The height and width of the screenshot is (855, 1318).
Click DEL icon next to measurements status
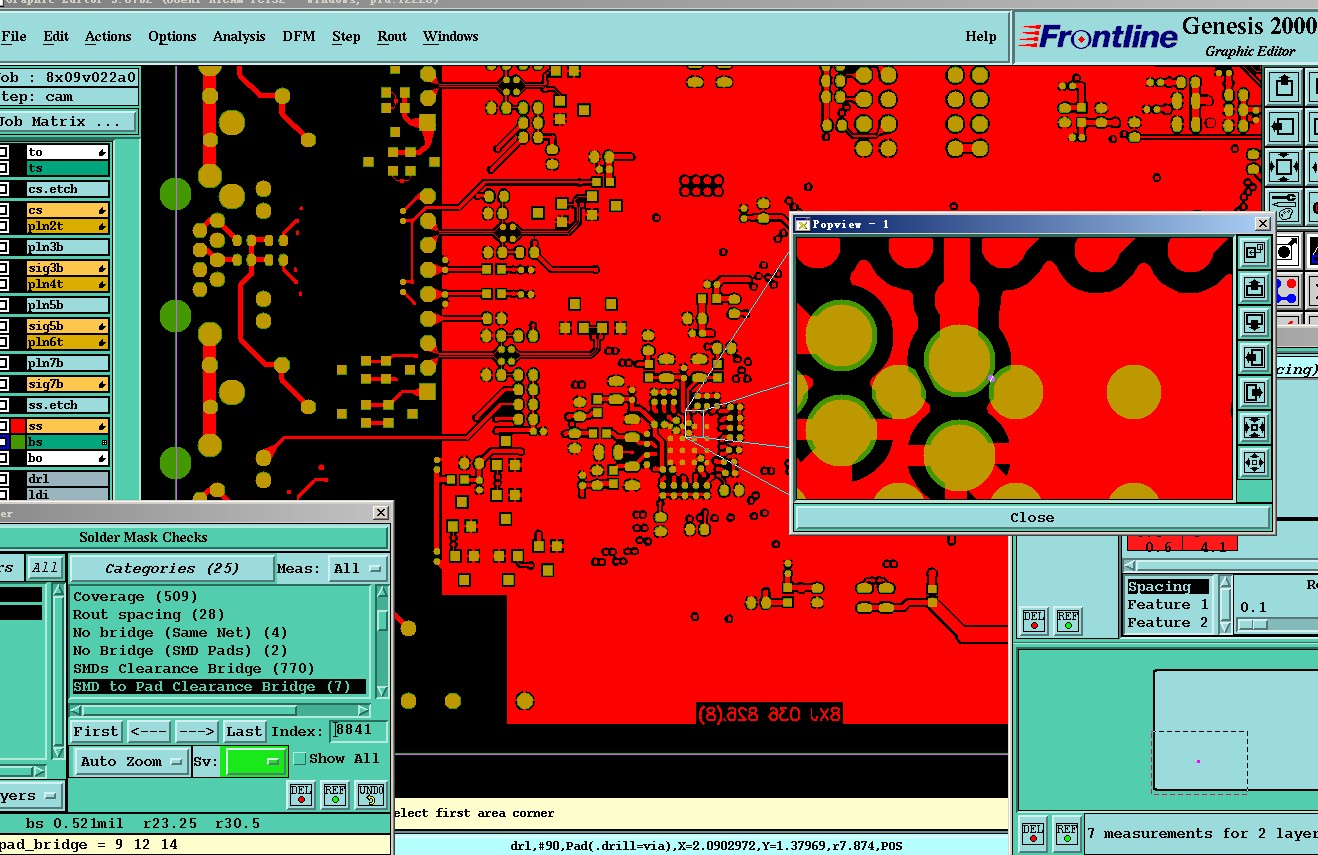coord(1033,833)
